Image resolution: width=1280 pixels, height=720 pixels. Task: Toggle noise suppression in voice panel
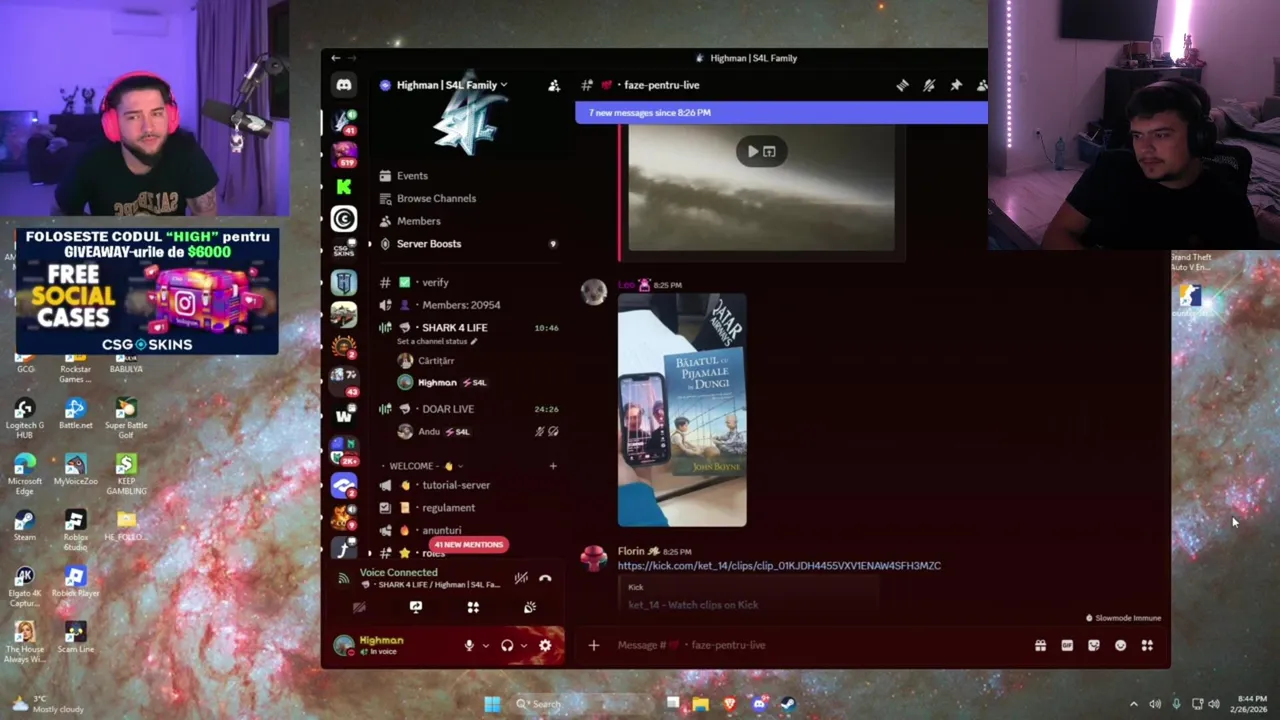(x=521, y=578)
